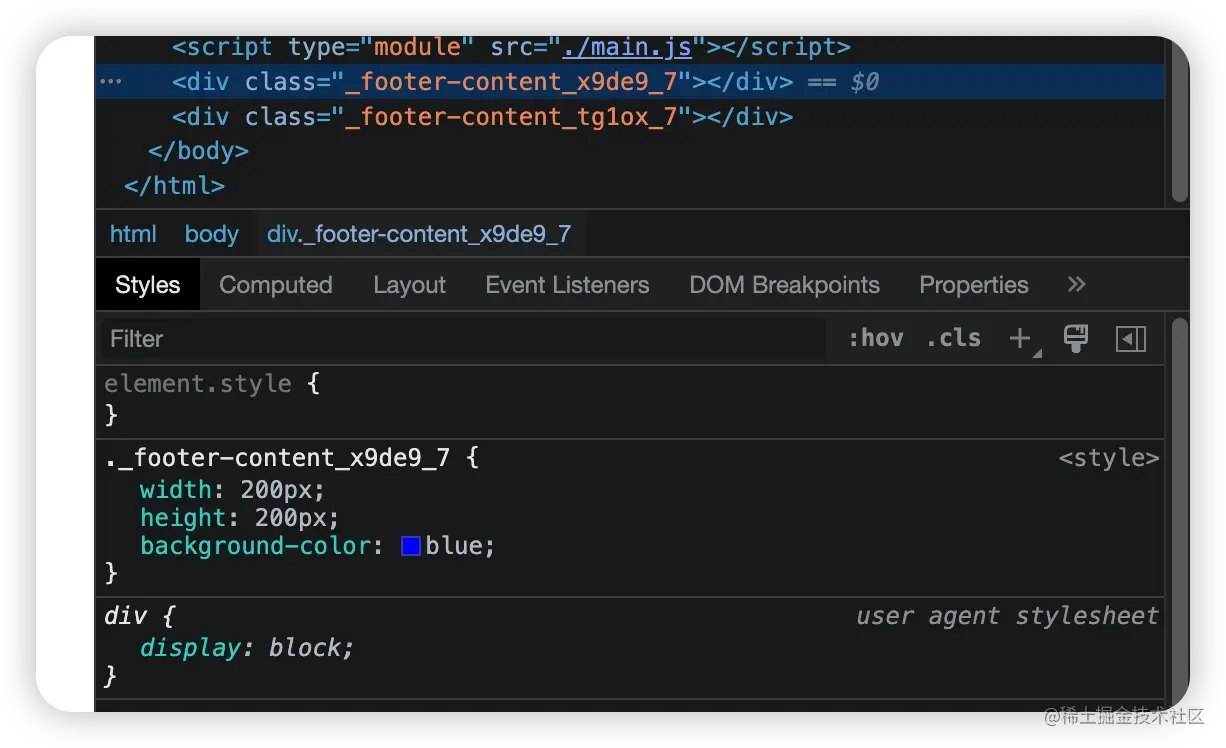Add a new style rule with plus icon
Image resolution: width=1226 pixels, height=748 pixels.
click(1020, 339)
